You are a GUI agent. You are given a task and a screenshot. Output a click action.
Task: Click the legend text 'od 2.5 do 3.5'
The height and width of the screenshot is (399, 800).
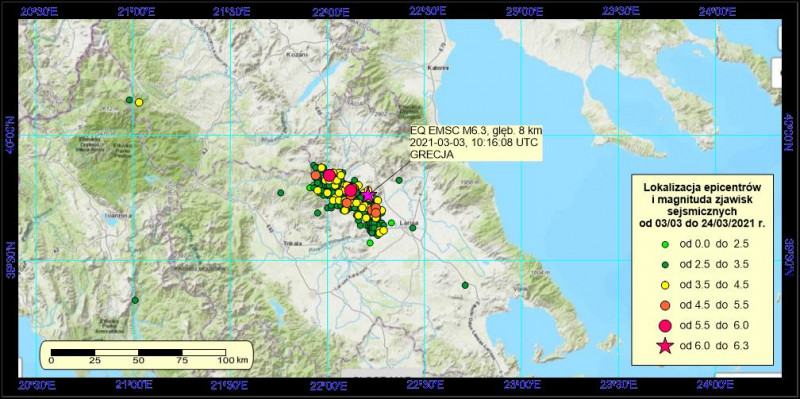click(713, 265)
